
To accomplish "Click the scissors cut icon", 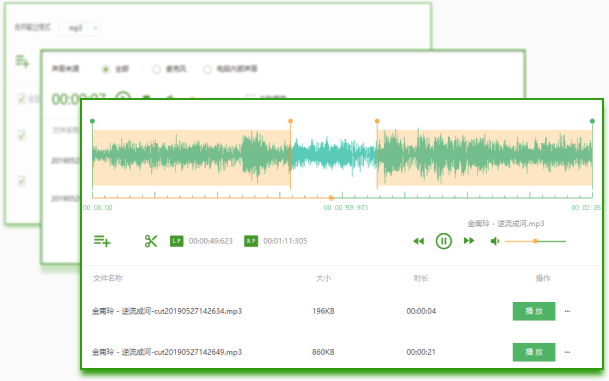I will click(x=151, y=241).
